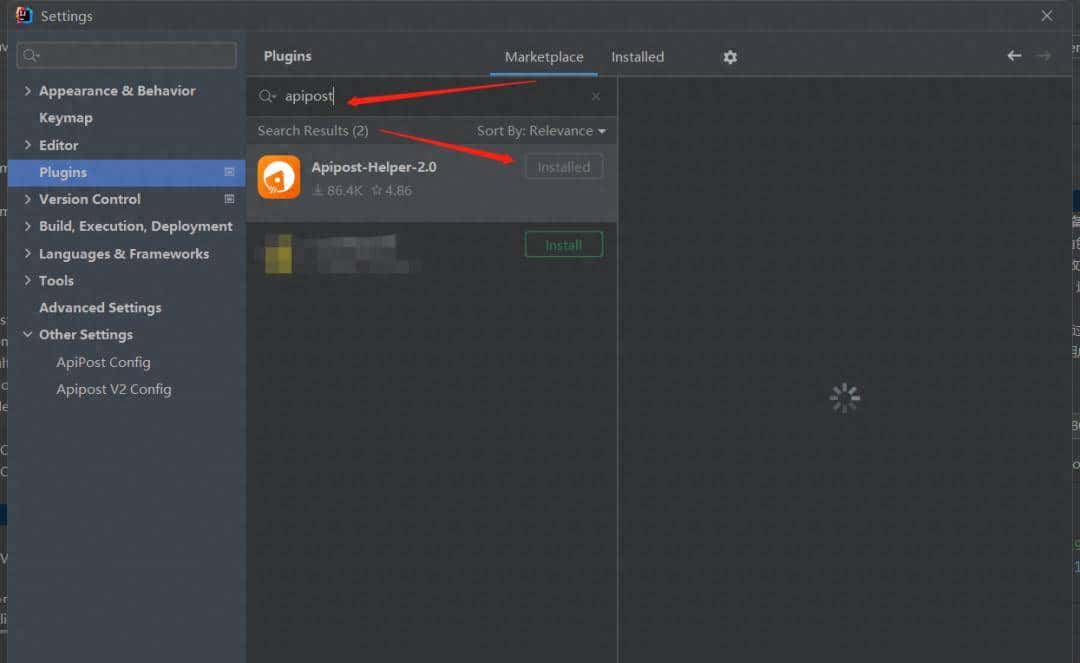The image size is (1080, 663).
Task: Click the Plugins heading
Action: click(x=287, y=56)
